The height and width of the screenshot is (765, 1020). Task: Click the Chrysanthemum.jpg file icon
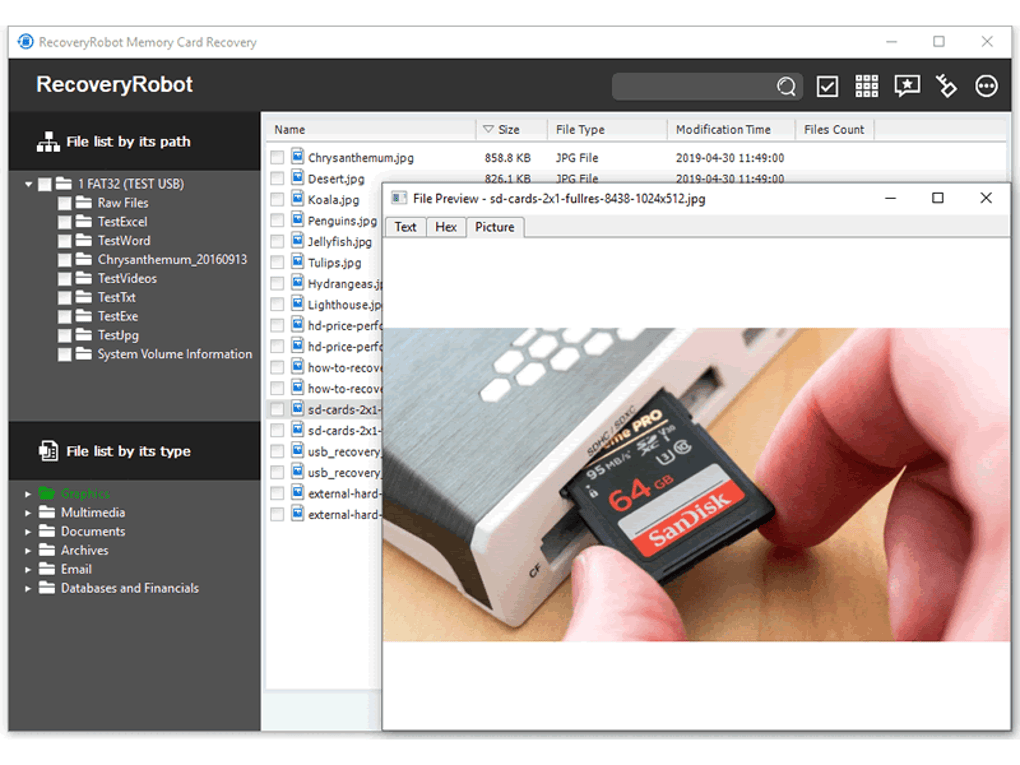coord(297,156)
